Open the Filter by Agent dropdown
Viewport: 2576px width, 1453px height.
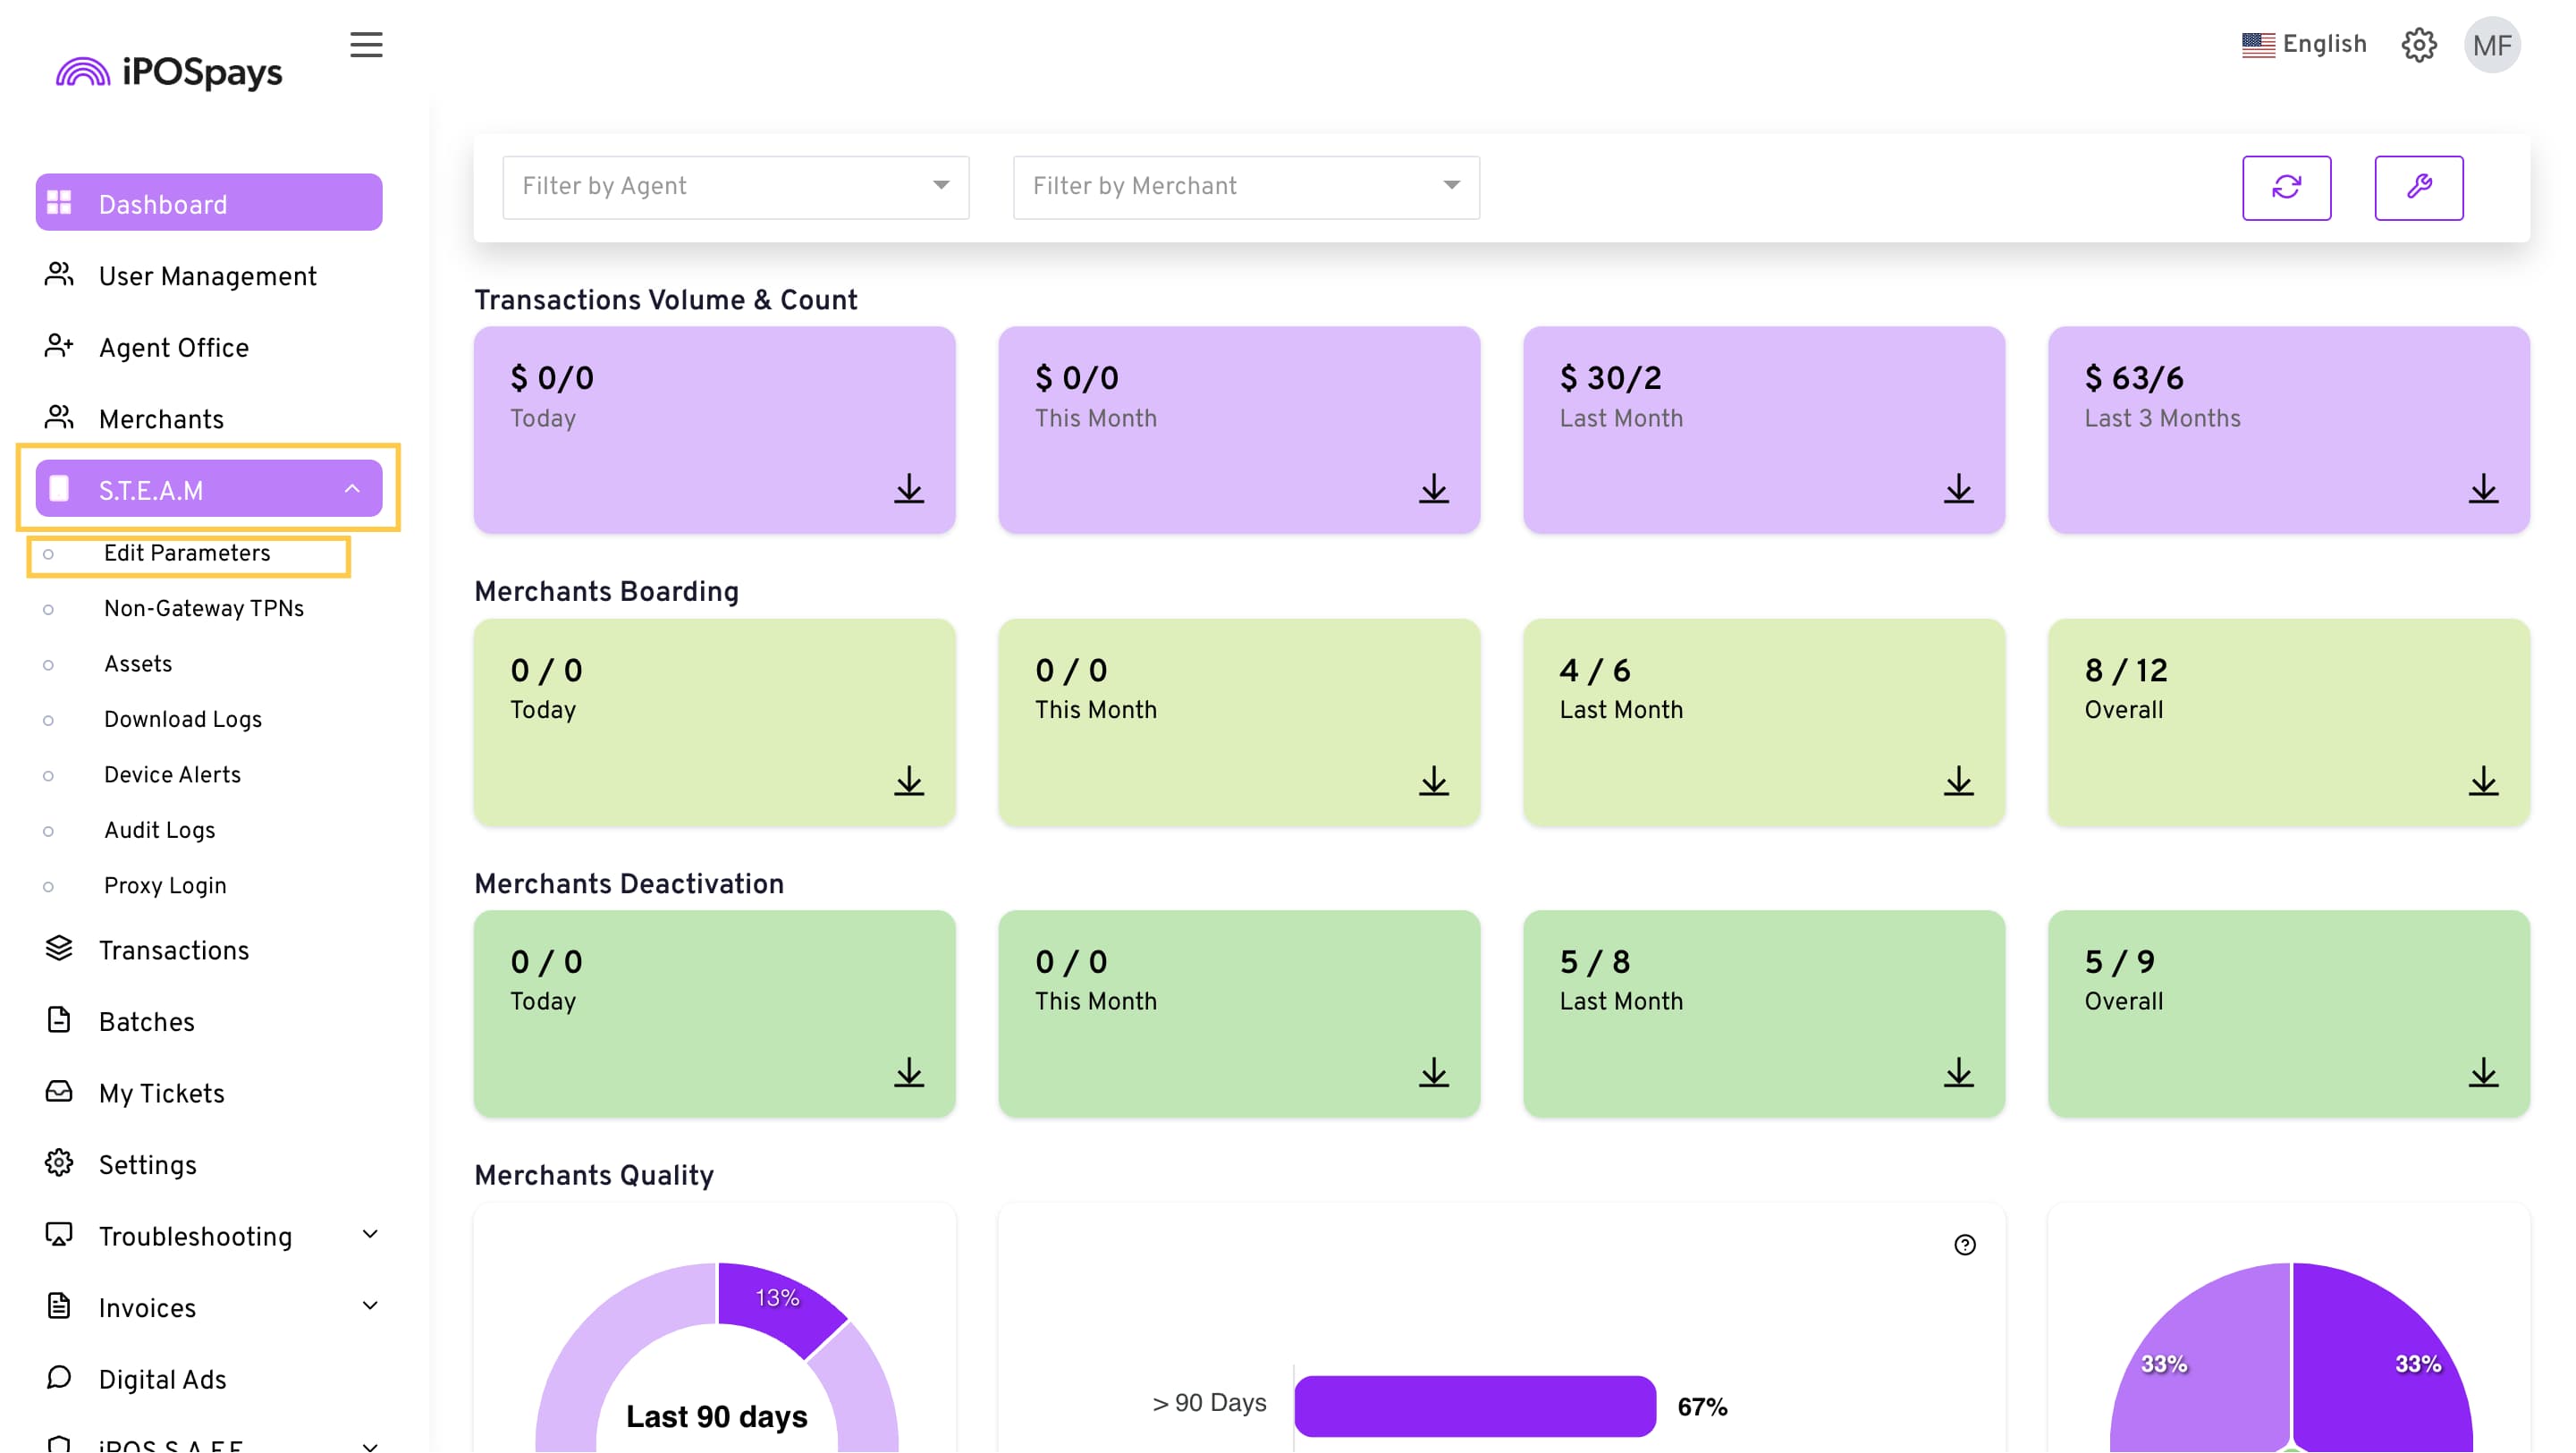(x=735, y=187)
